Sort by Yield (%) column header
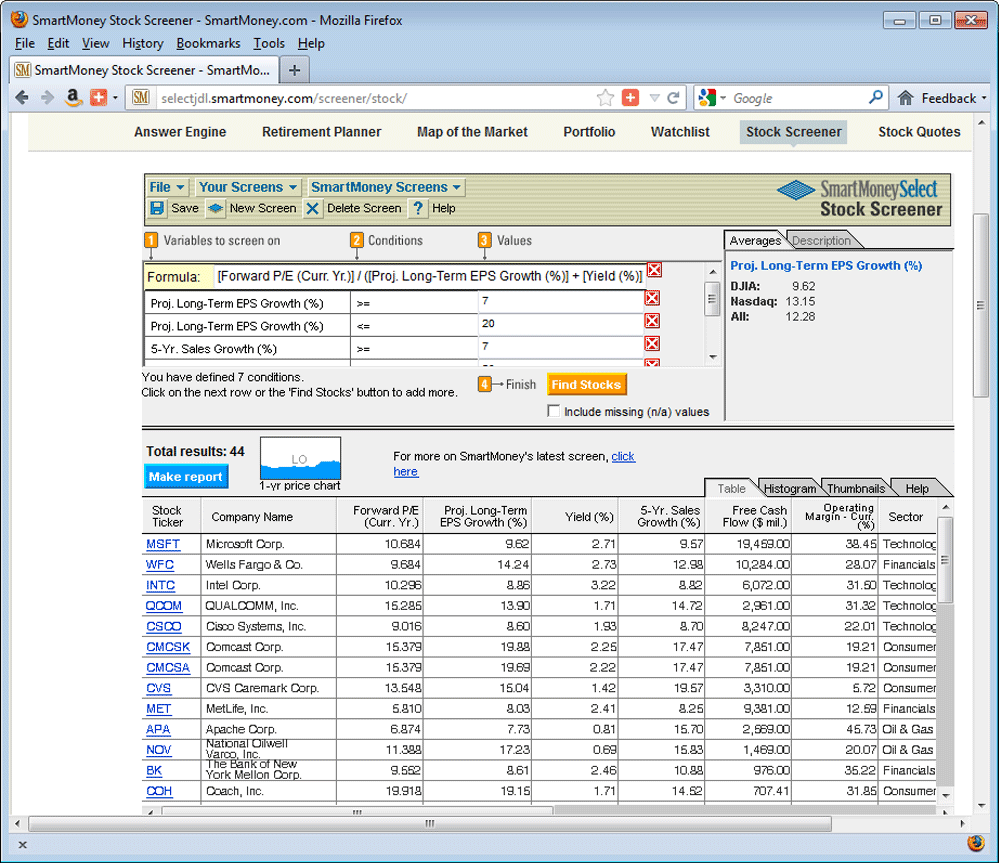 (x=589, y=517)
